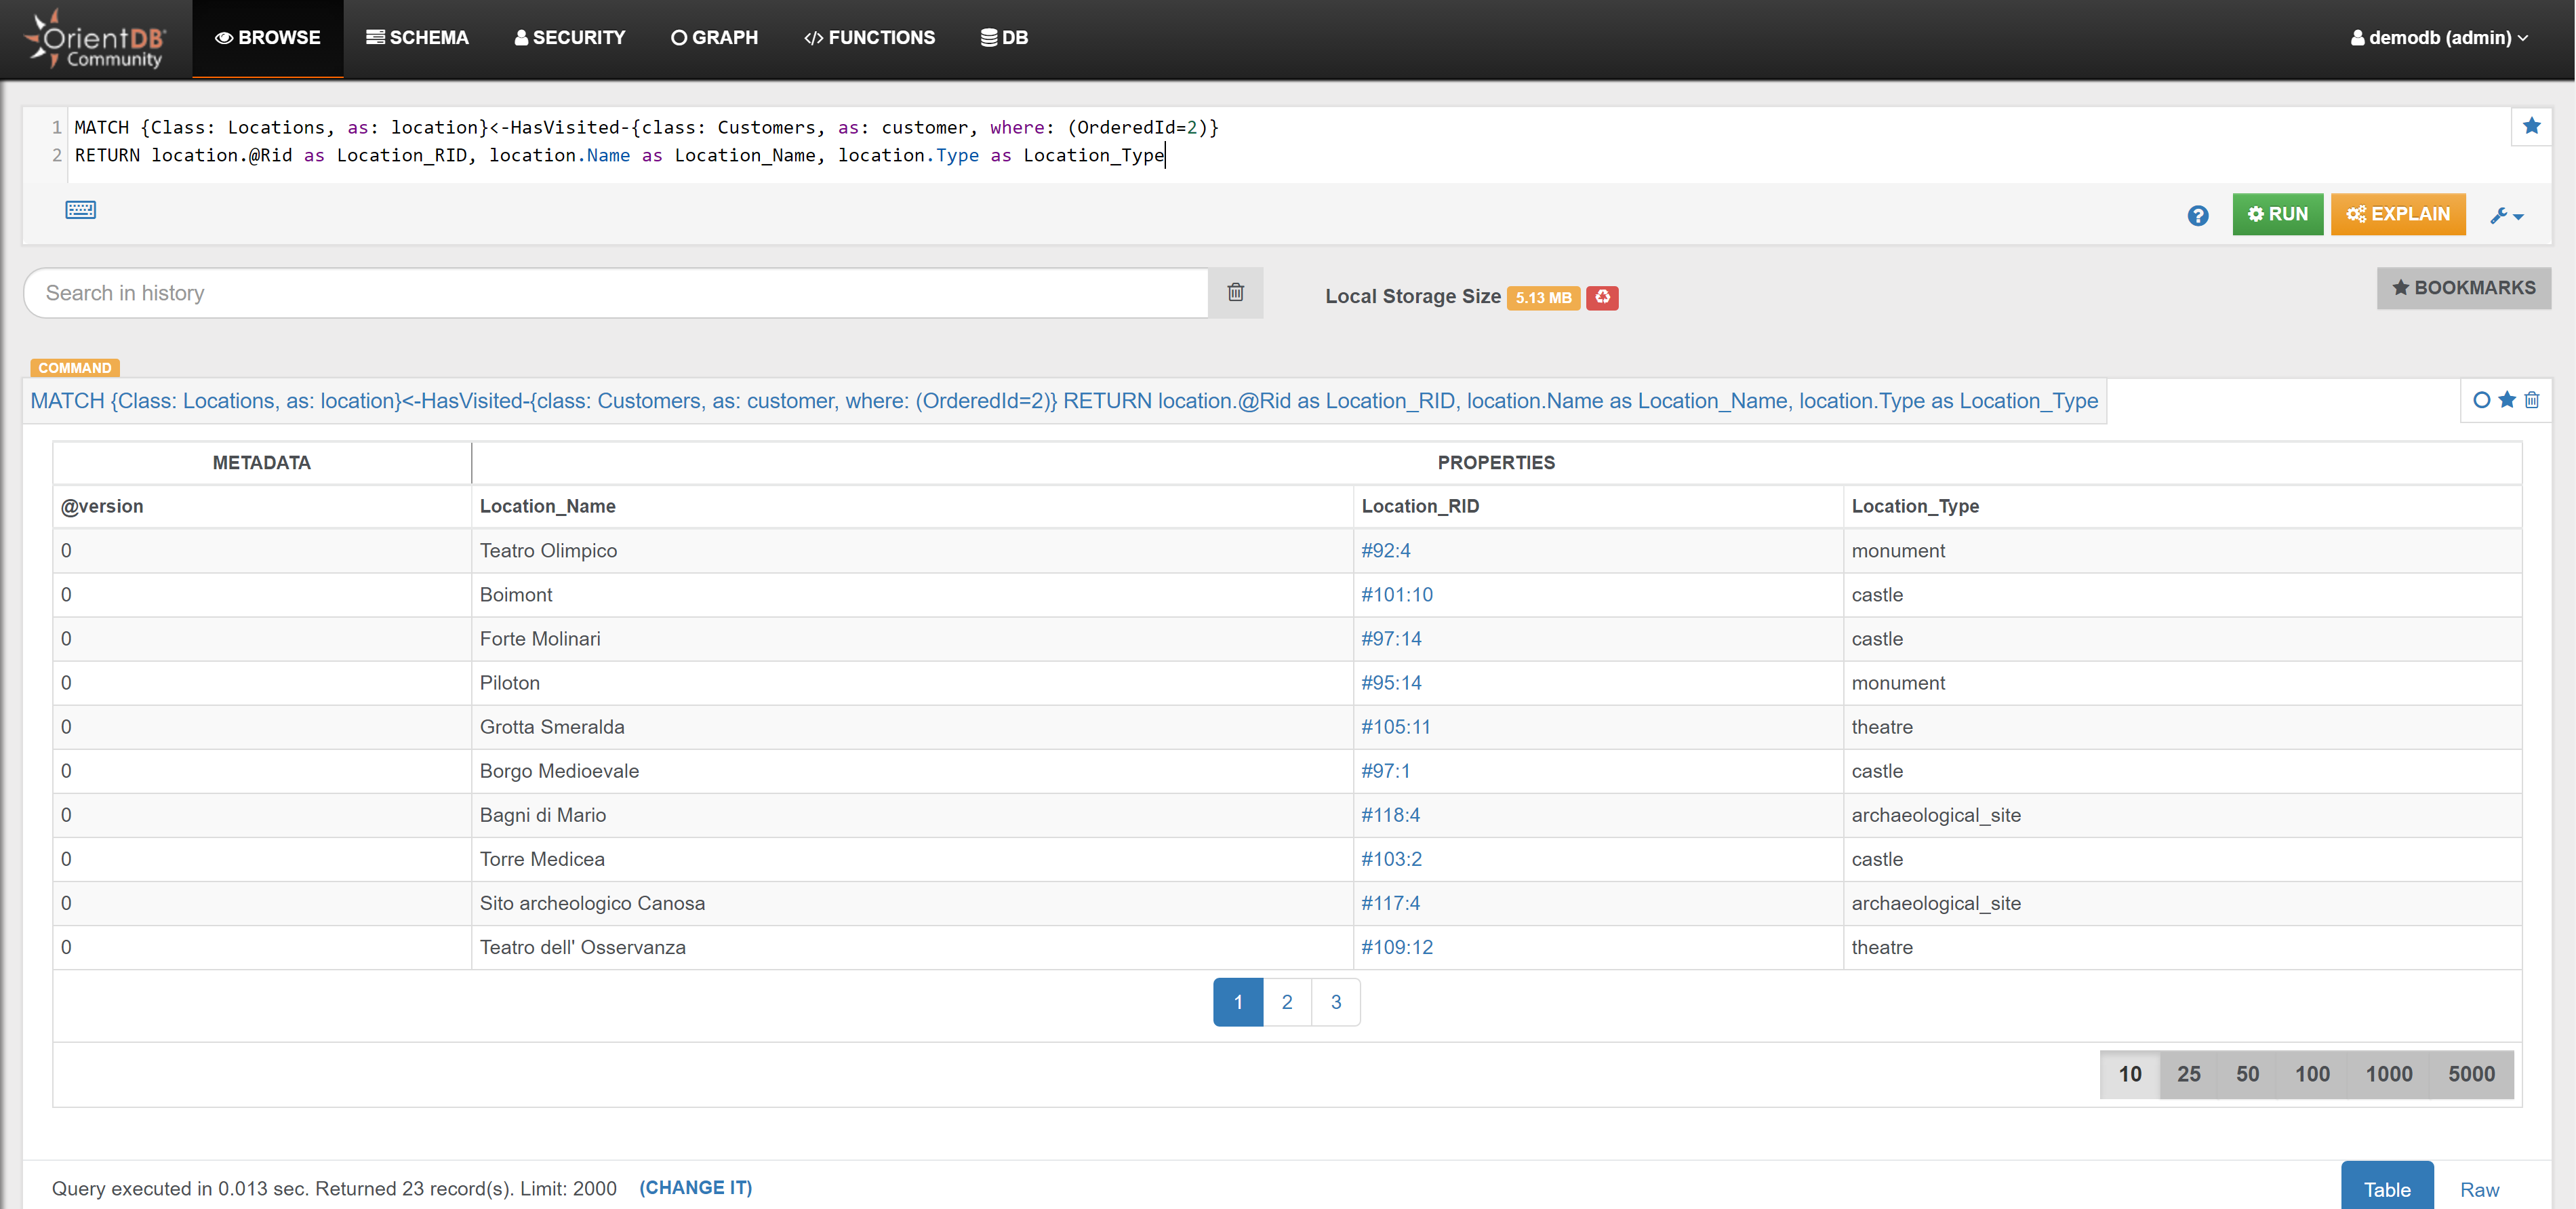Star the executed command result
Screen dimensions: 2576x1209
pyautogui.click(x=2506, y=400)
